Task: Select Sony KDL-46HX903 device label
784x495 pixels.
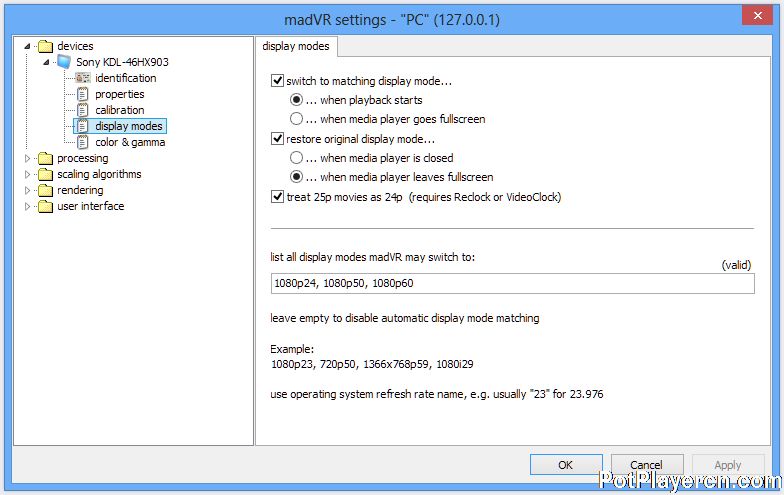Action: (122, 62)
